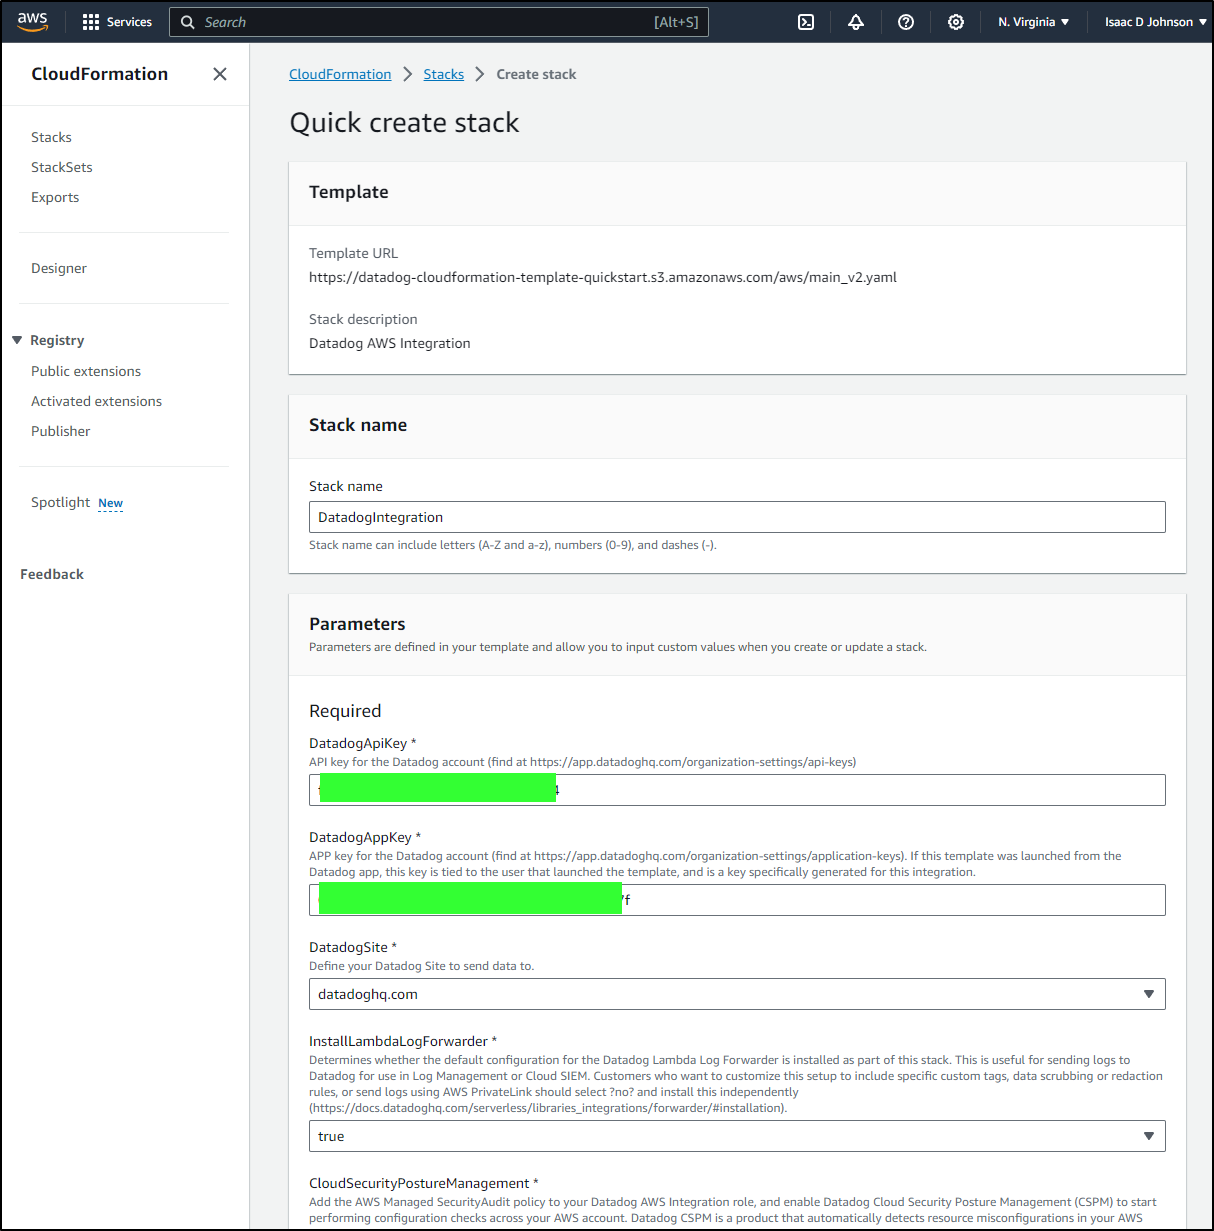Click into the DatadogAppKey field
This screenshot has width=1214, height=1231.
737,900
